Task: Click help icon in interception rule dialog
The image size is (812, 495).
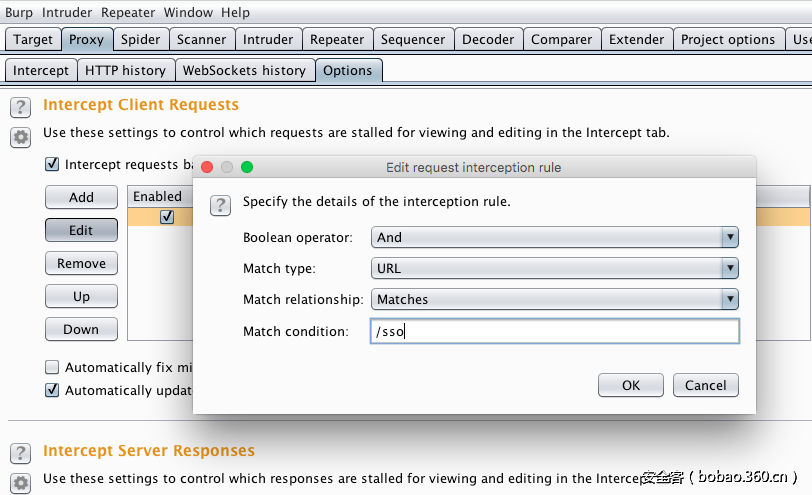Action: point(221,205)
